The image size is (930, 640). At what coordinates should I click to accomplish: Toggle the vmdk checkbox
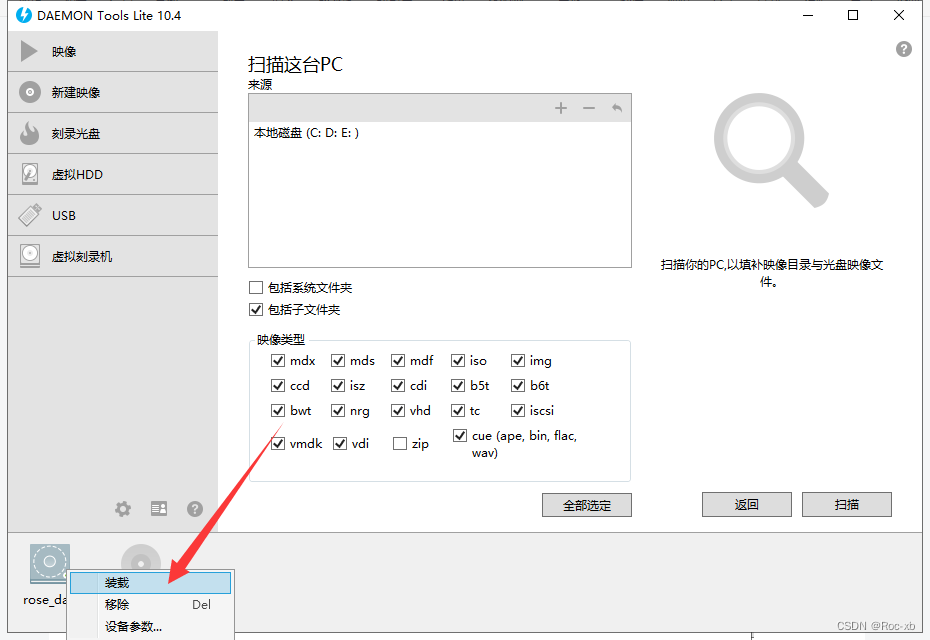(x=278, y=444)
